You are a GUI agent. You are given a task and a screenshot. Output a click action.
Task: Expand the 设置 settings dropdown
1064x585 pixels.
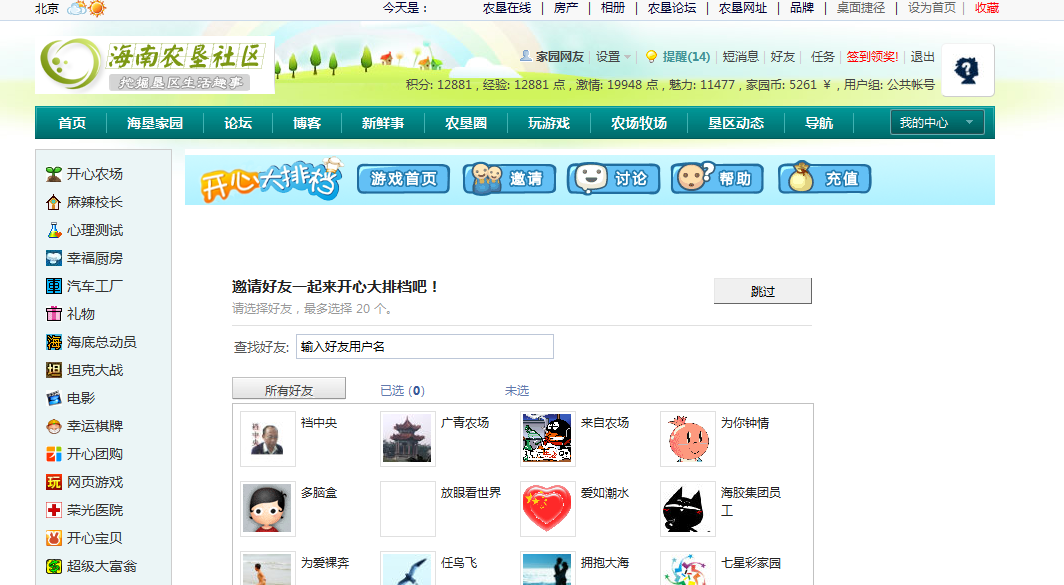click(x=613, y=57)
